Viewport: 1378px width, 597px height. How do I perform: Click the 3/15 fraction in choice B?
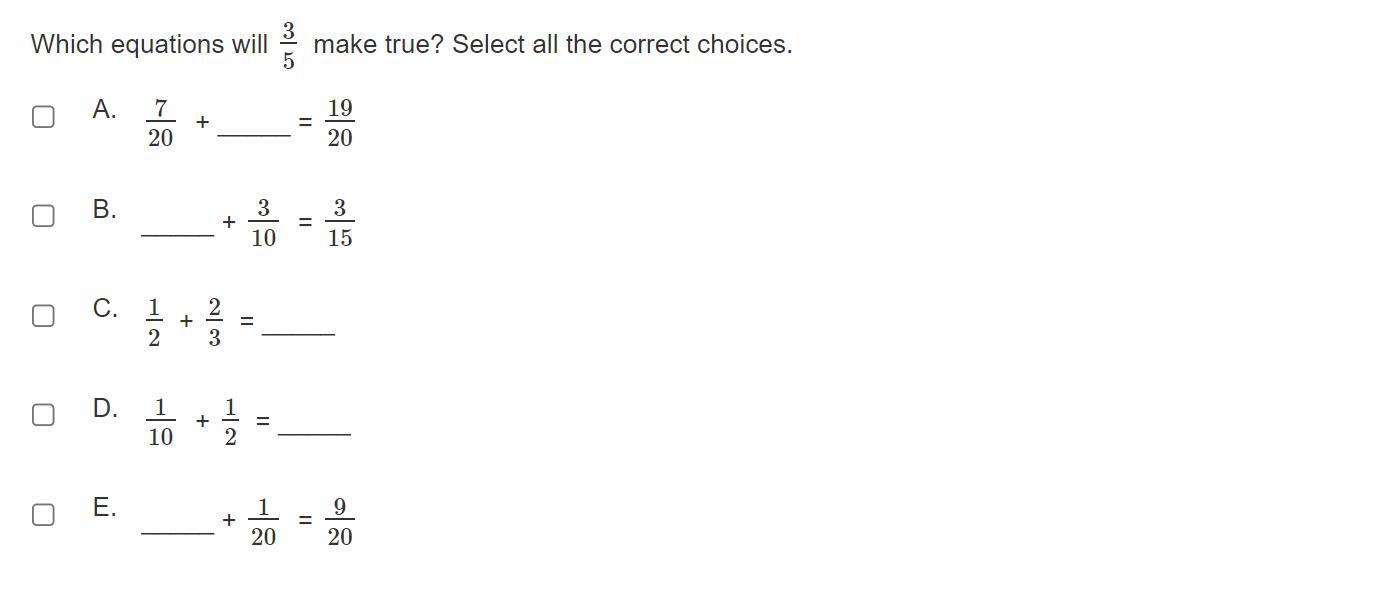click(340, 223)
